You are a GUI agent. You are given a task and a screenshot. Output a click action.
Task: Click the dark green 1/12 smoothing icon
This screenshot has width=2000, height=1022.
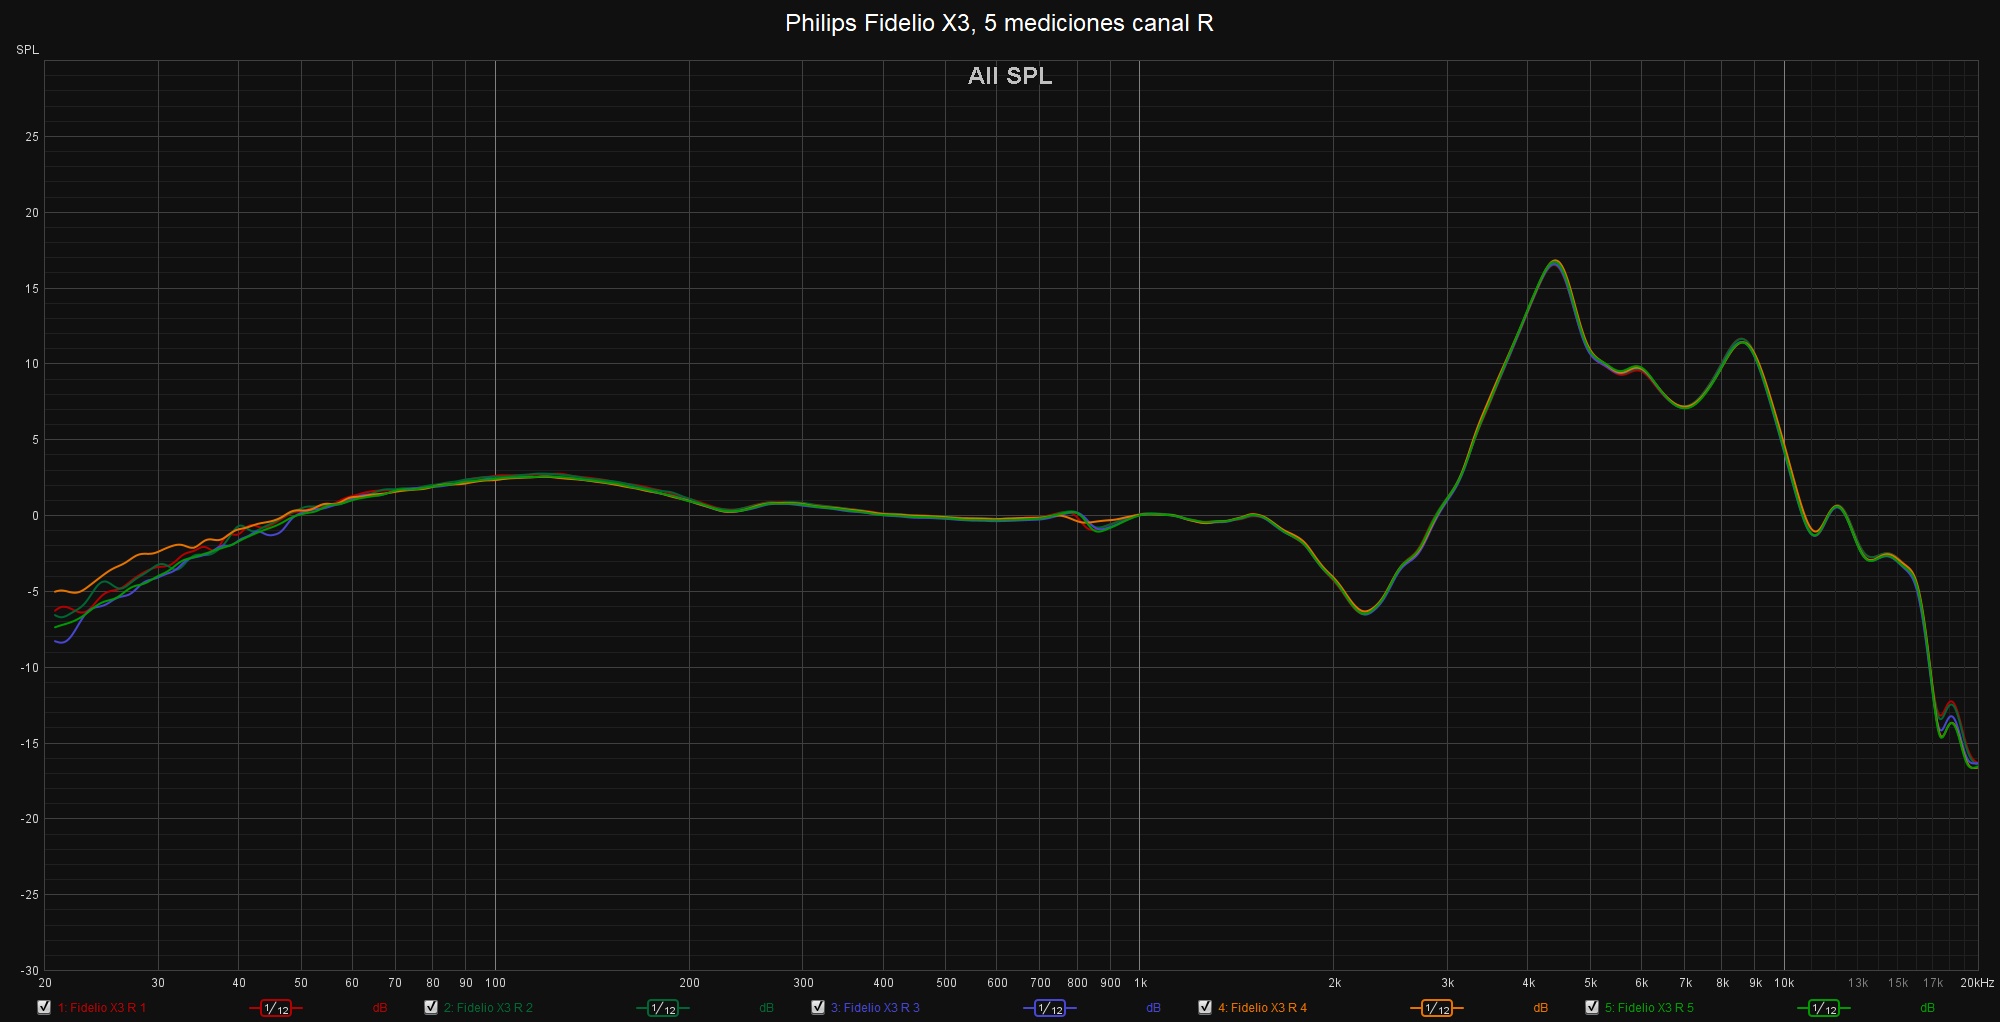663,1008
